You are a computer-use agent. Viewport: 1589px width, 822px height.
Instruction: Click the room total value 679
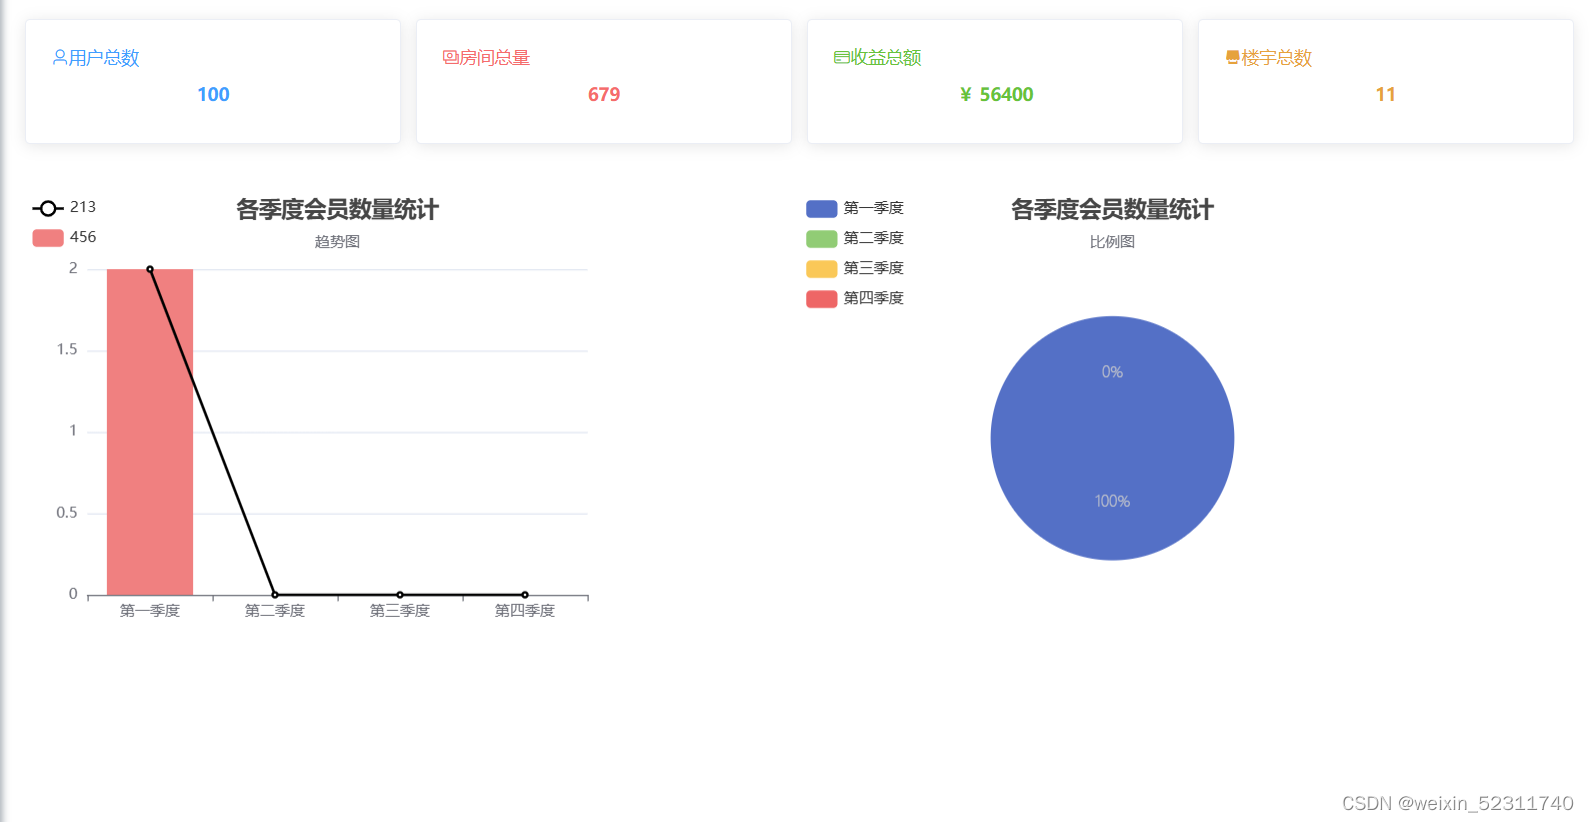pyautogui.click(x=604, y=95)
